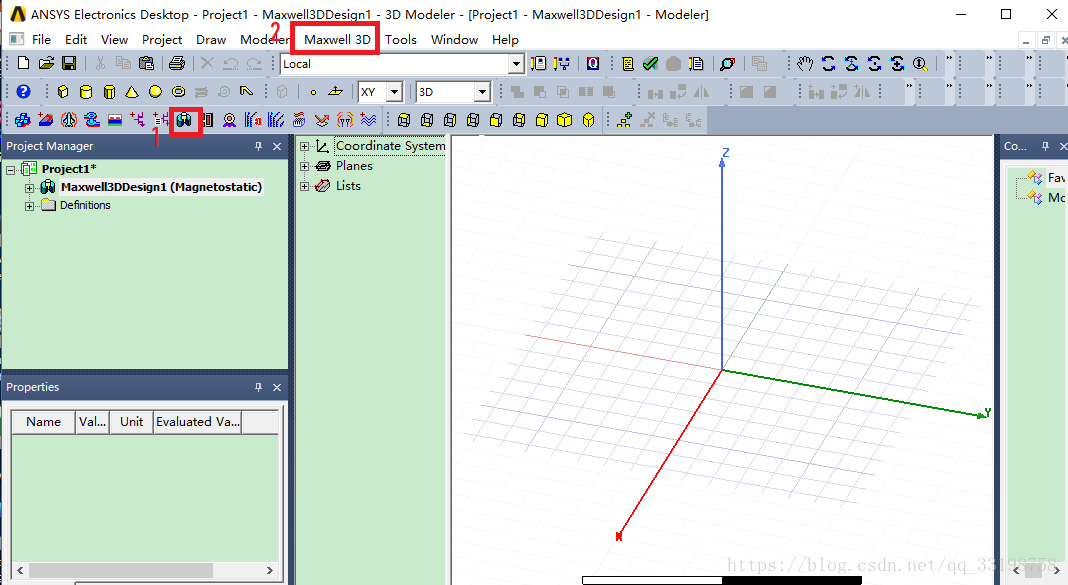The height and width of the screenshot is (585, 1068).
Task: Expand the Maxwell3DDesign1 tree node
Action: pyautogui.click(x=30, y=187)
